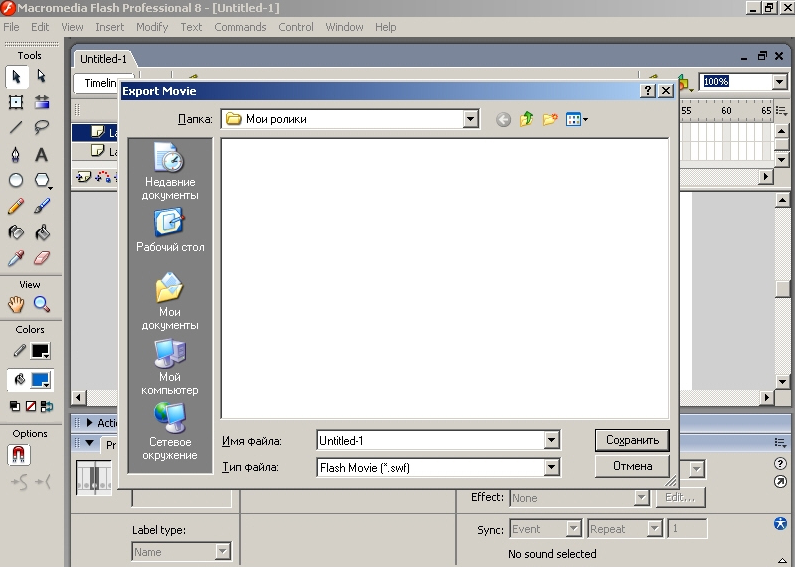The image size is (795, 568).
Task: Open Недавние документы location
Action: [x=170, y=171]
